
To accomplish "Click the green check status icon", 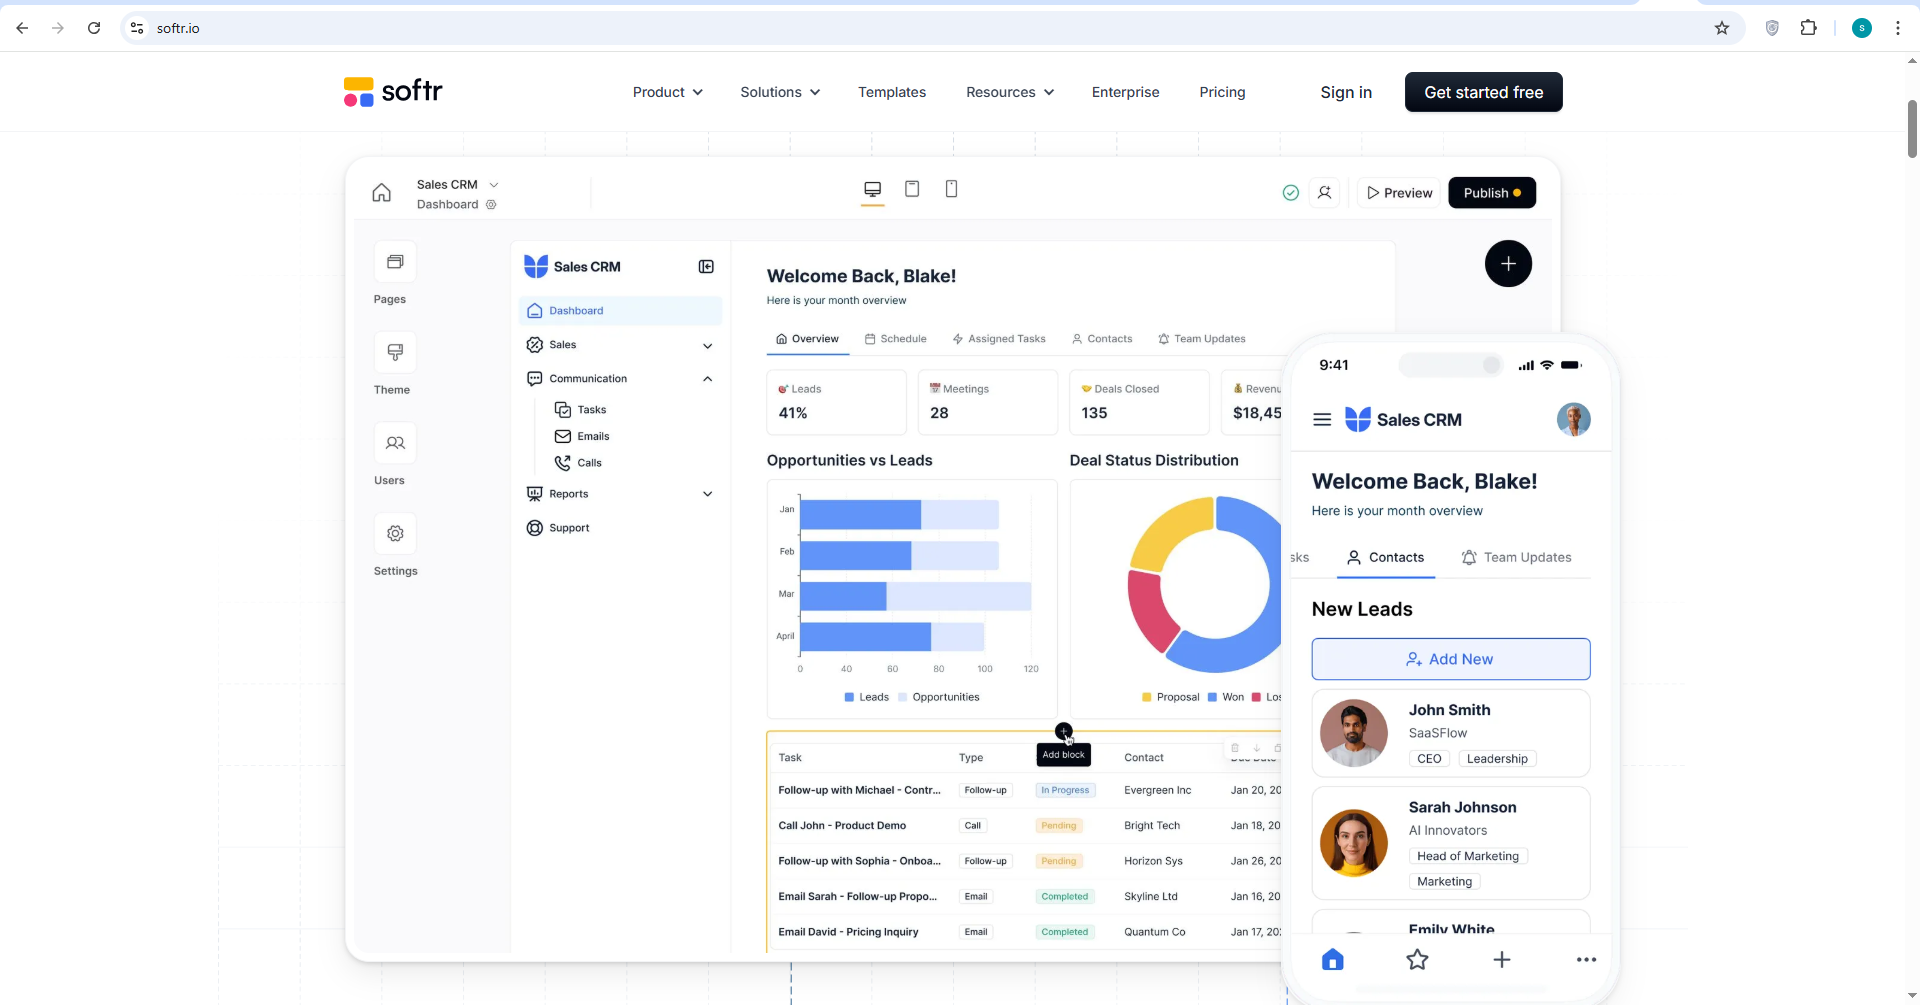I will [x=1291, y=193].
